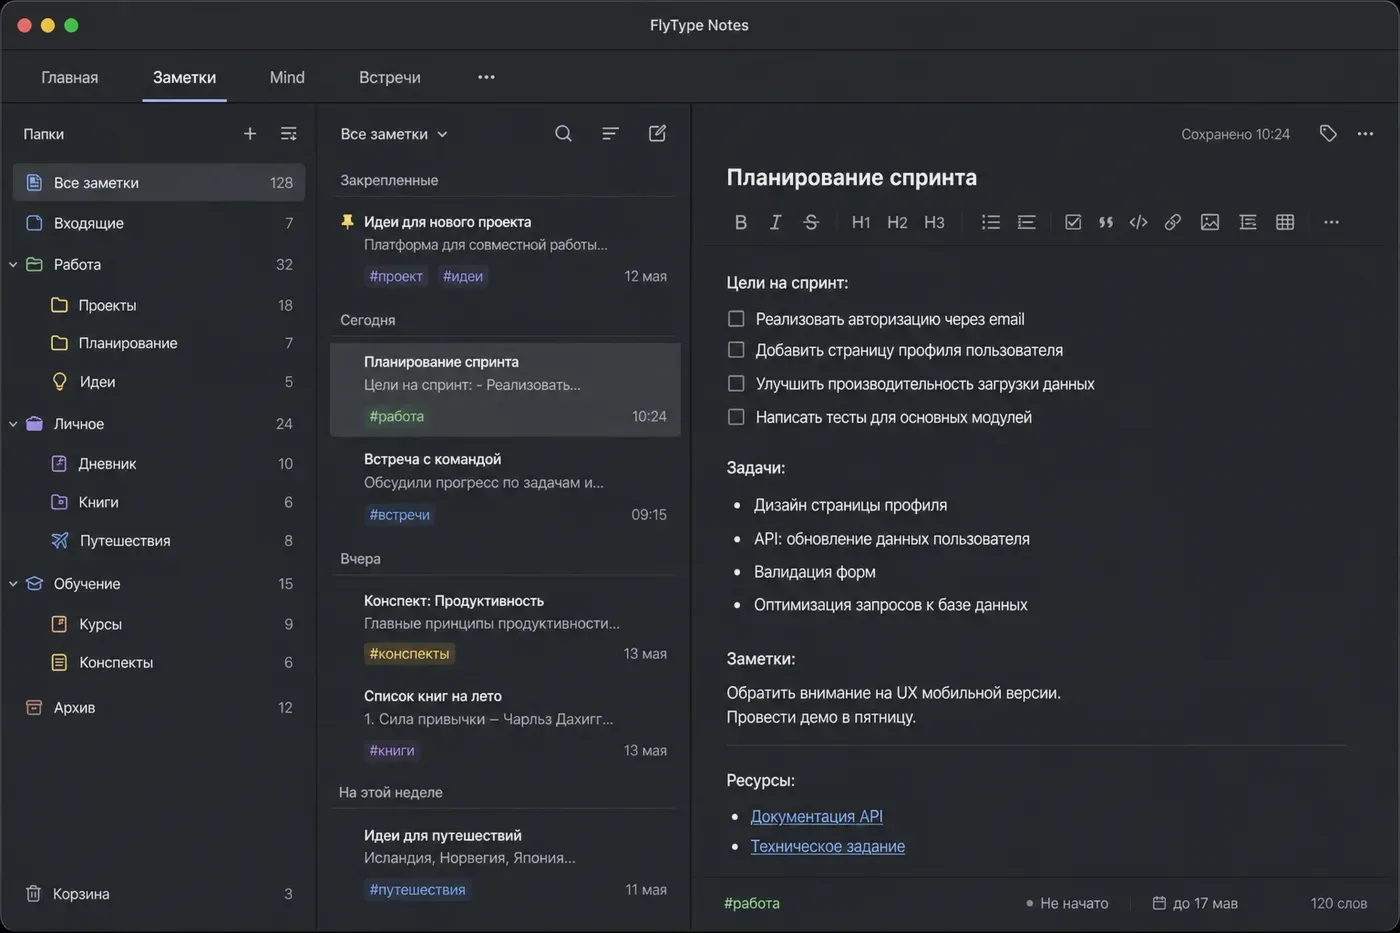This screenshot has height=933, width=1400.
Task: Change the due date 'до 17 мая'
Action: tap(1195, 903)
